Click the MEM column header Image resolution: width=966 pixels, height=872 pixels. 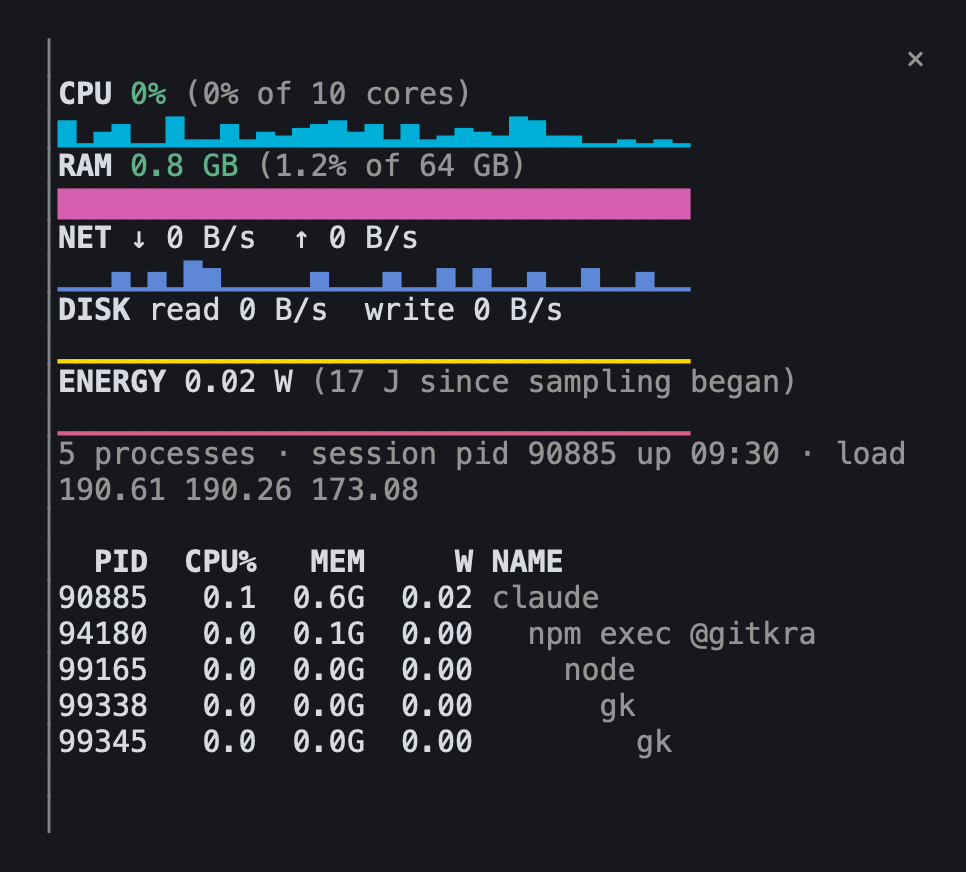tap(338, 562)
